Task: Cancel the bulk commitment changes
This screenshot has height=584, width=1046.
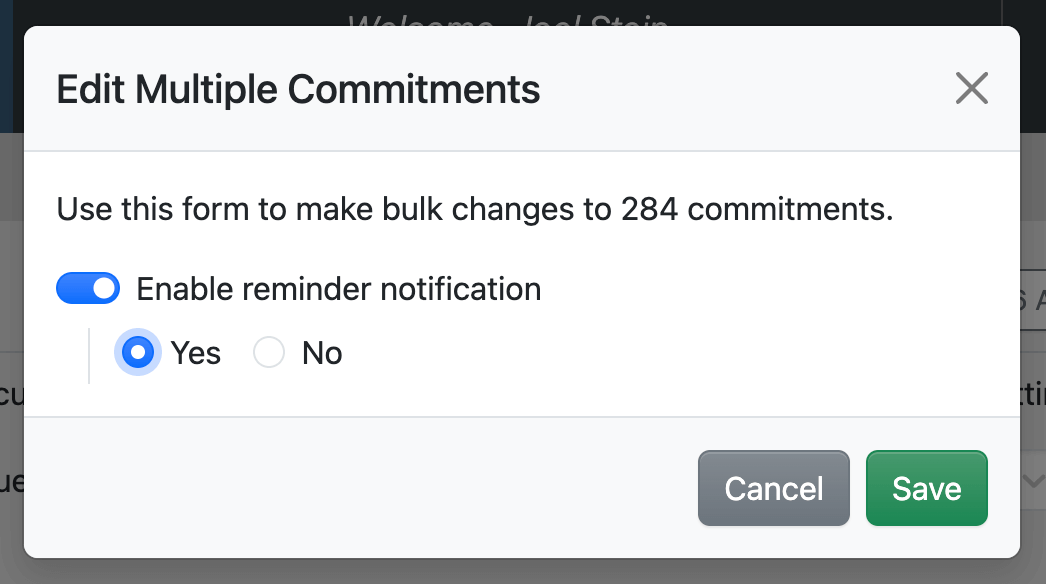Action: [773, 488]
